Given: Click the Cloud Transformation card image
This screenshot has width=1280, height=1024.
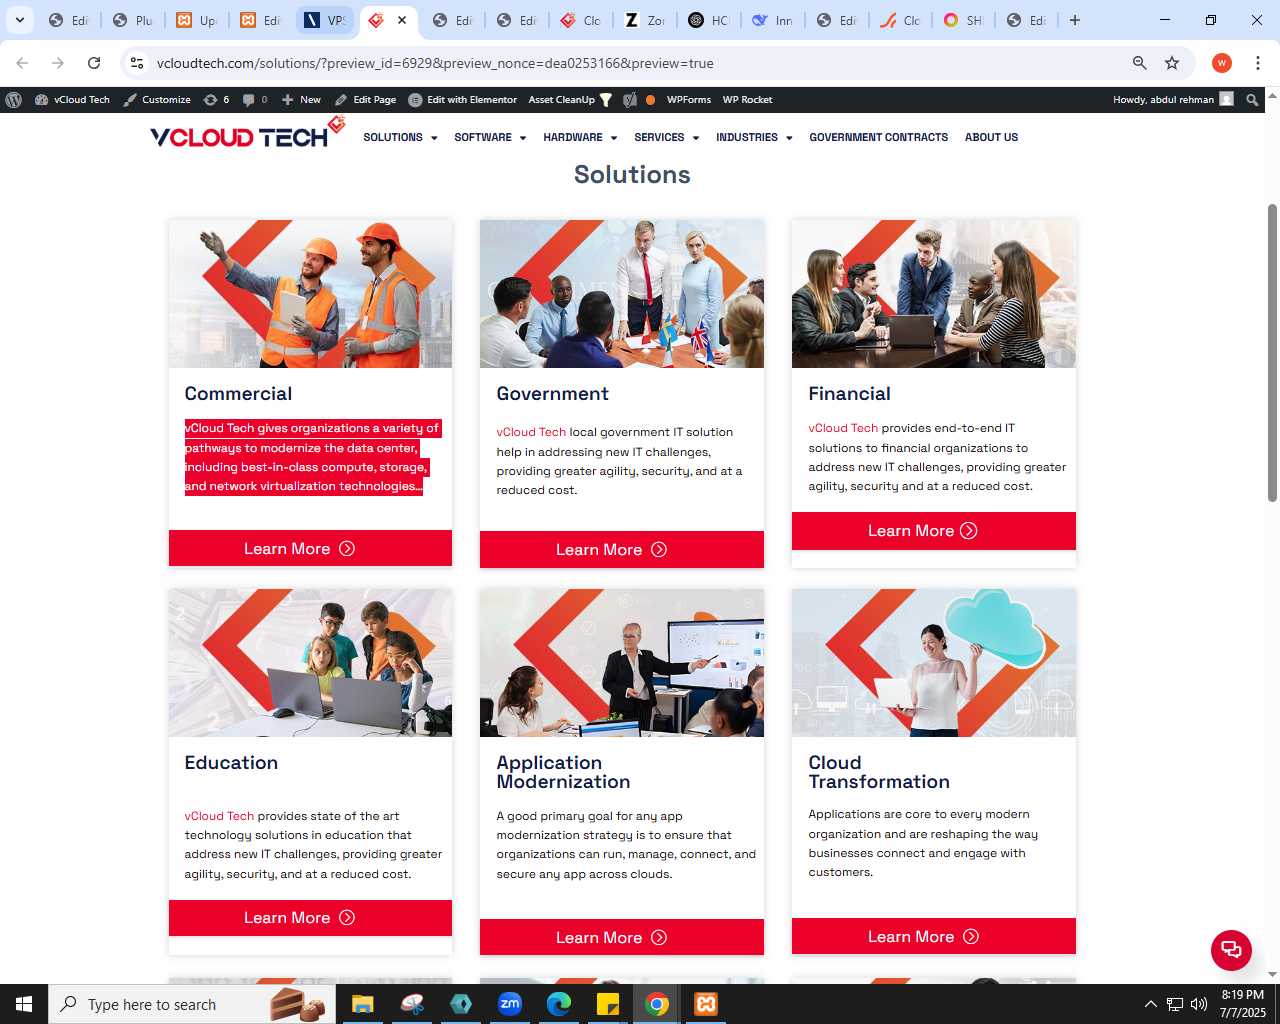Looking at the screenshot, I should (x=934, y=663).
